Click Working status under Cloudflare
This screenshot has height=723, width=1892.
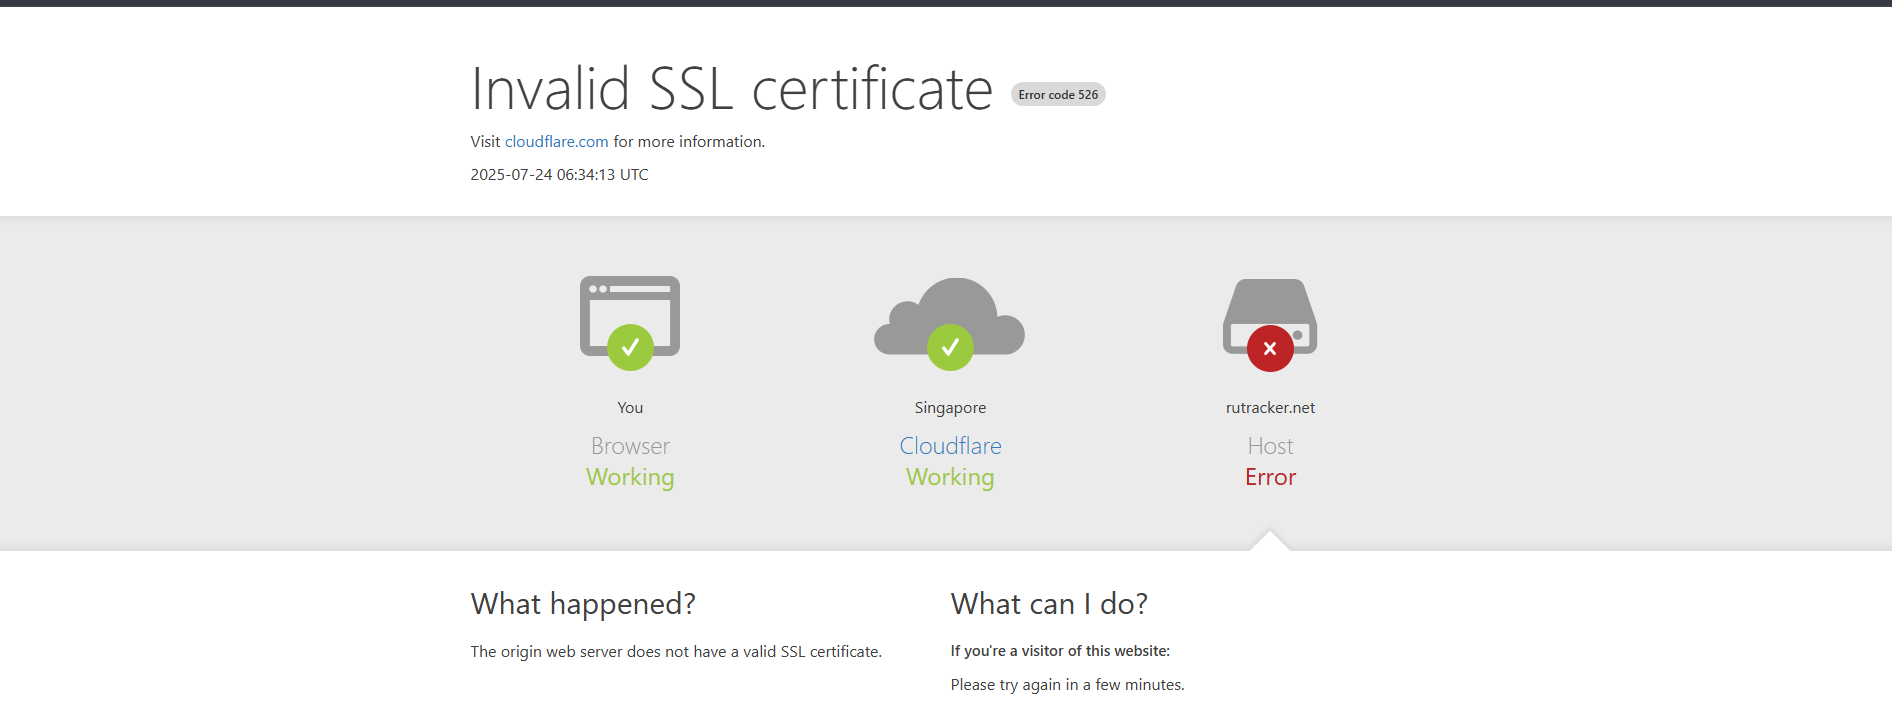950,477
